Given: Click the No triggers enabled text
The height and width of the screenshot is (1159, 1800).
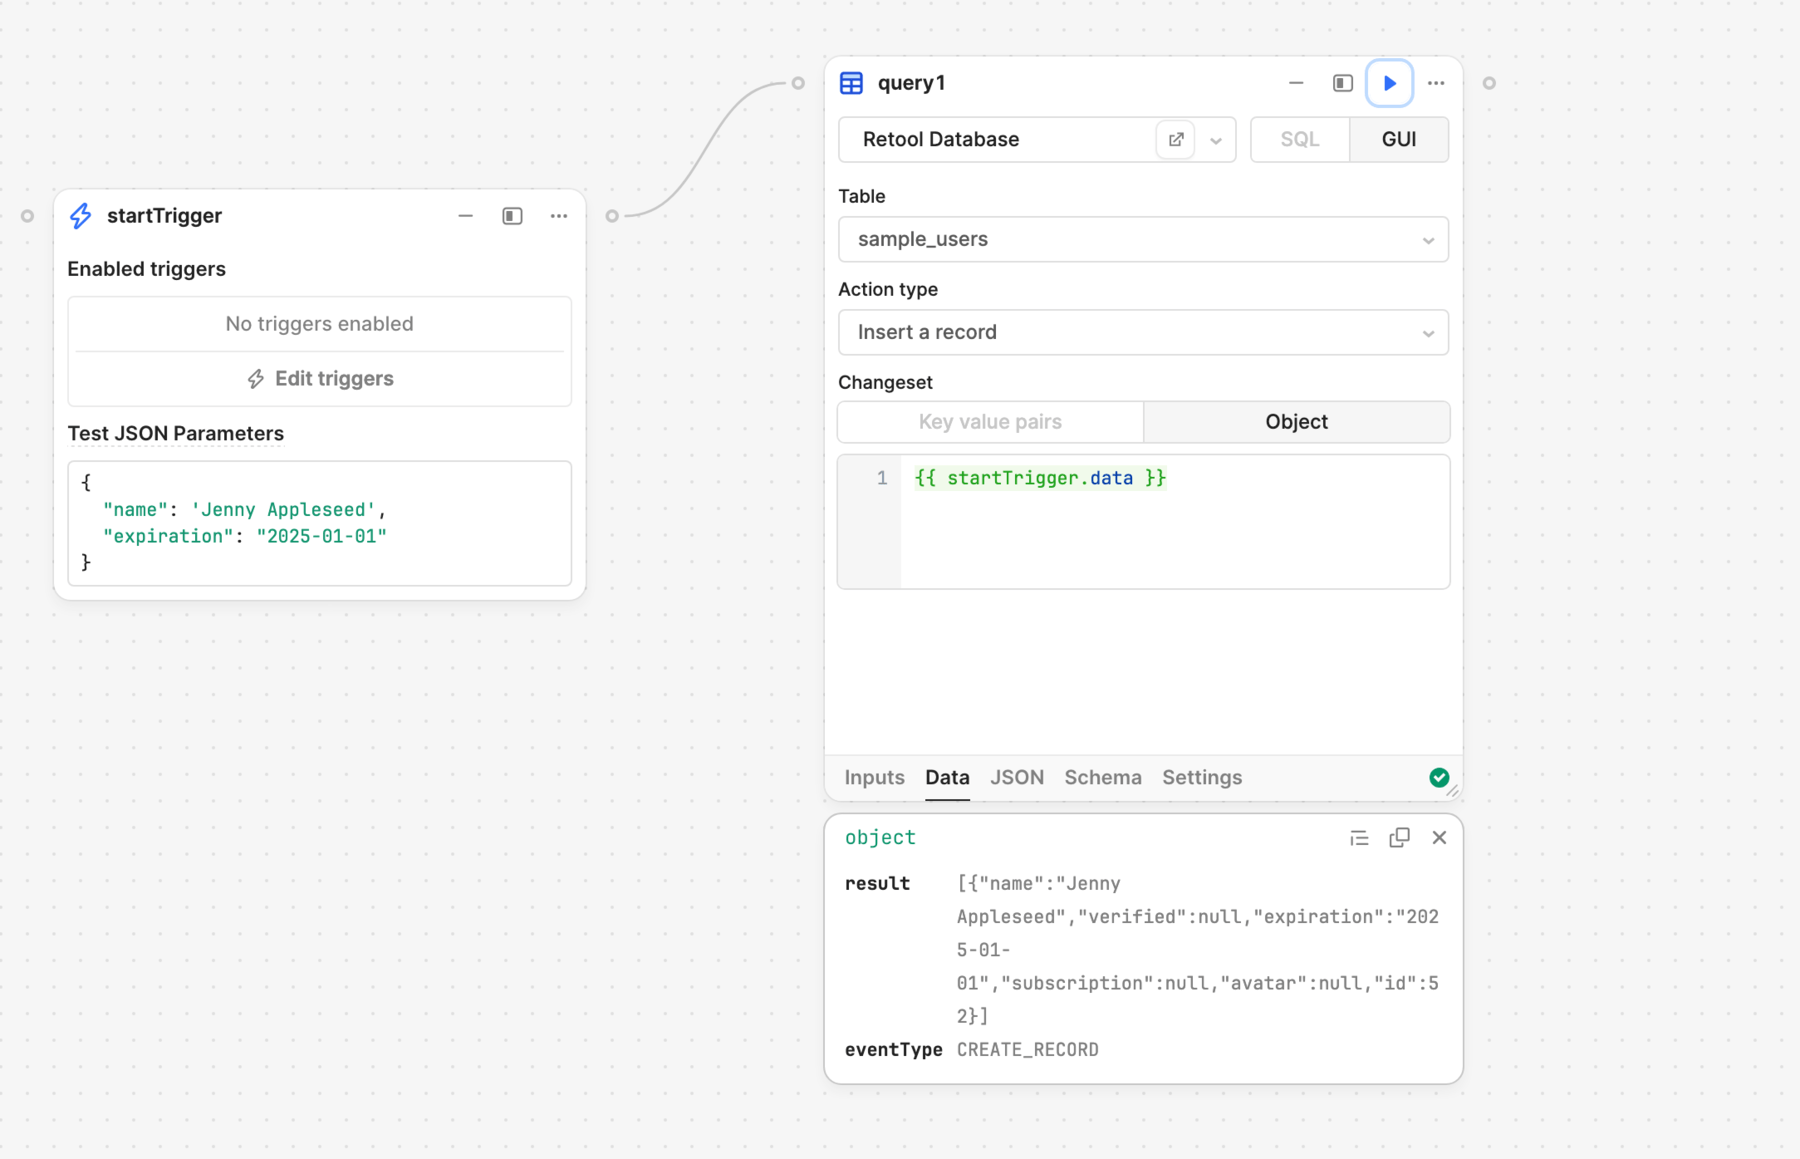Looking at the screenshot, I should 319,324.
